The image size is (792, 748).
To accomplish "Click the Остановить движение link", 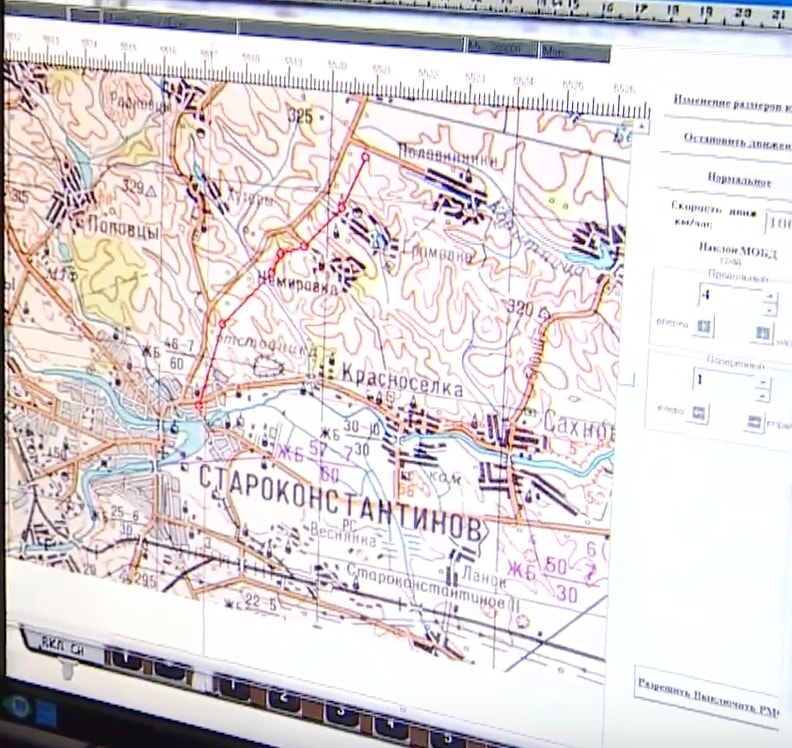I will [x=736, y=139].
